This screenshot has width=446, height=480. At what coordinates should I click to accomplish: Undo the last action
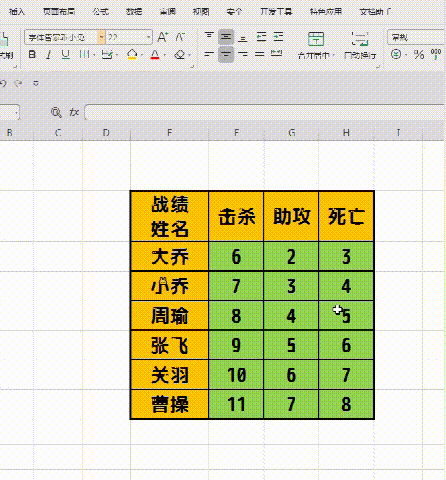[3, 83]
